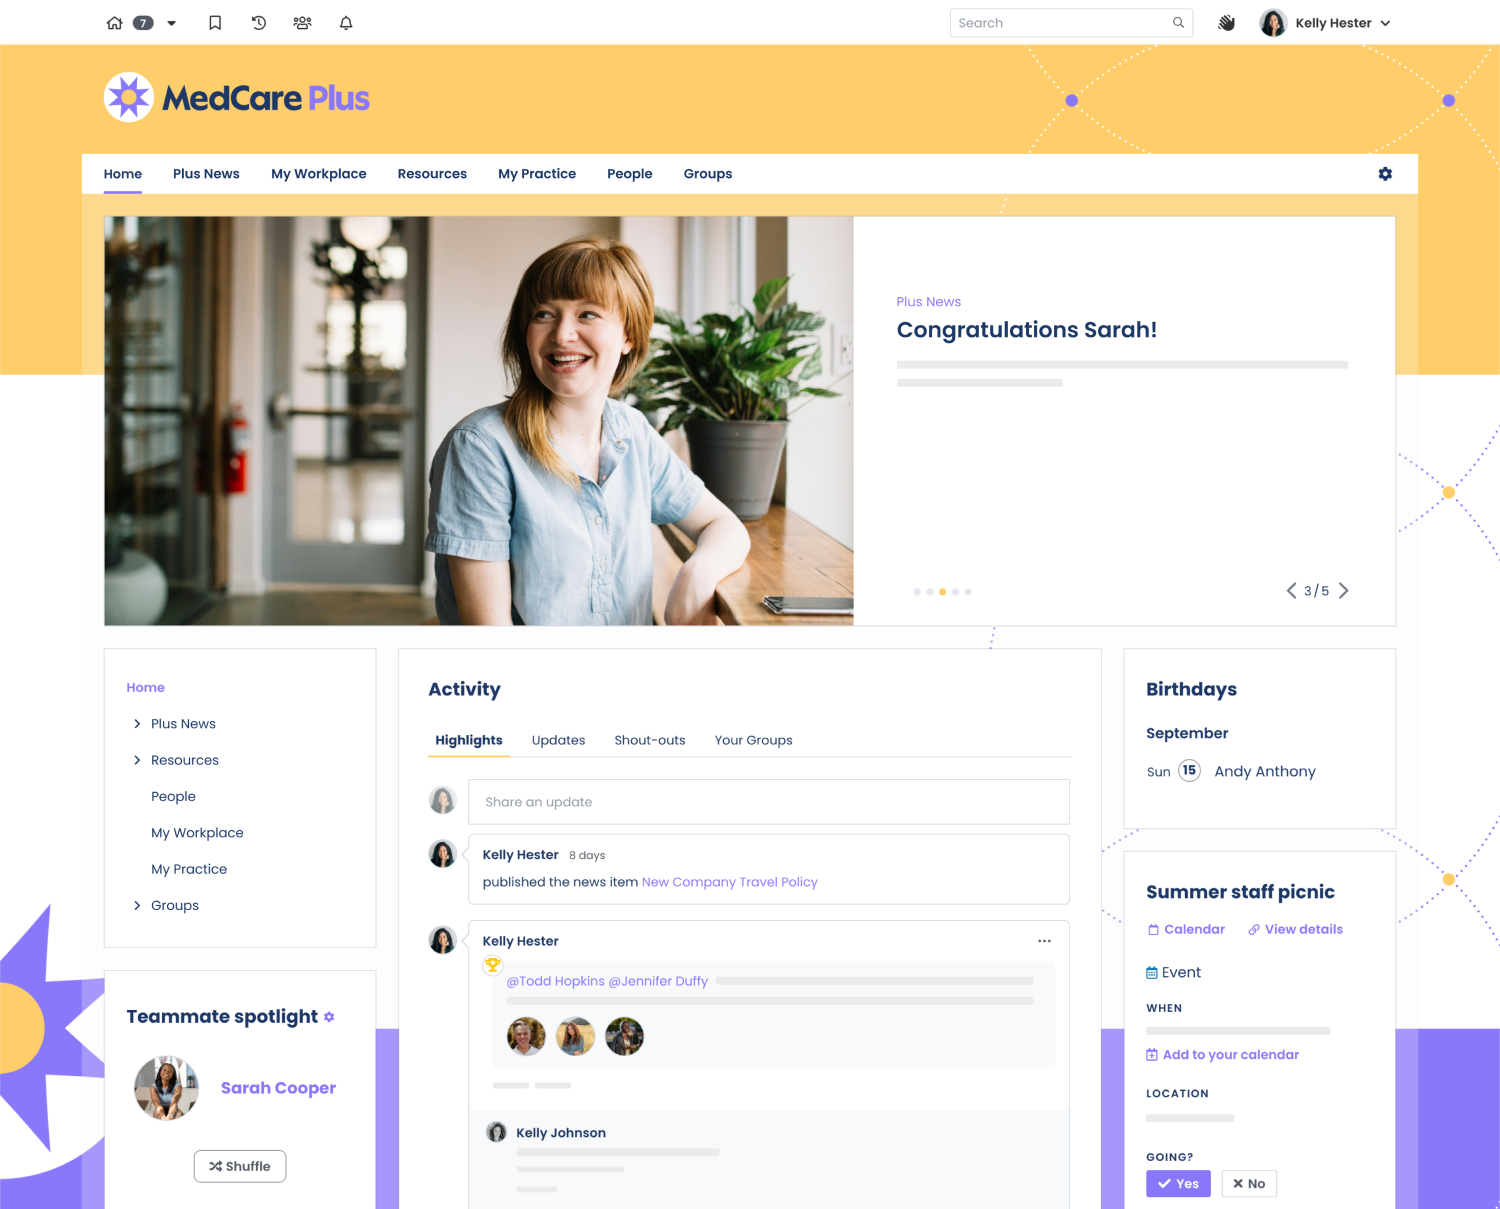Click the waving hand icon
1500x1209 pixels.
click(1226, 23)
